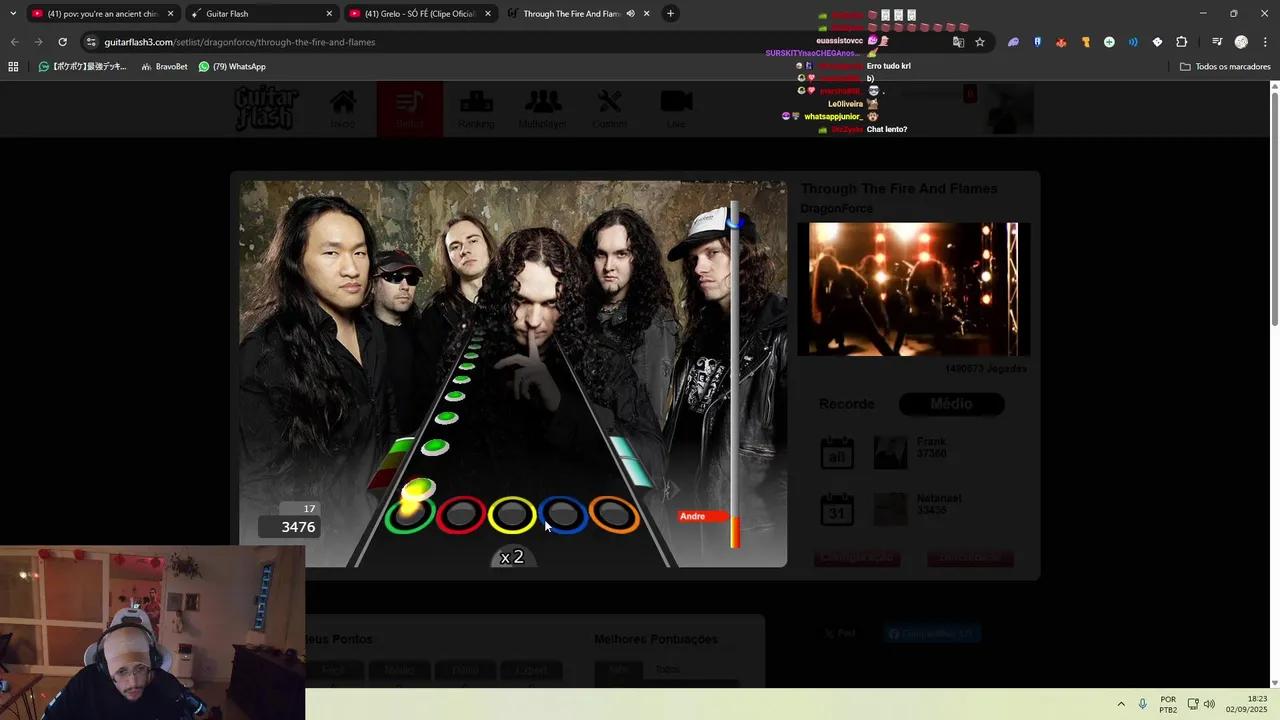
Task: Click the X Post share button
Action: pyautogui.click(x=840, y=634)
